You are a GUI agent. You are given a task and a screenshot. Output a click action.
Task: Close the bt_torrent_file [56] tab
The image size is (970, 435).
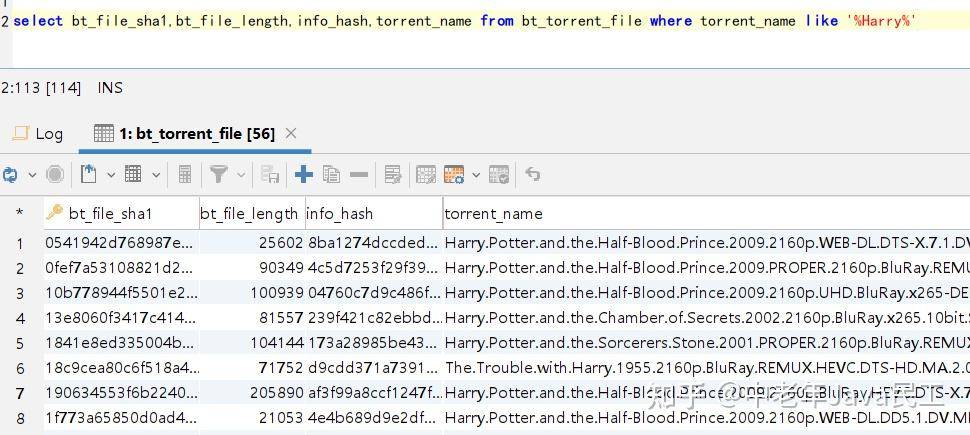[x=291, y=133]
